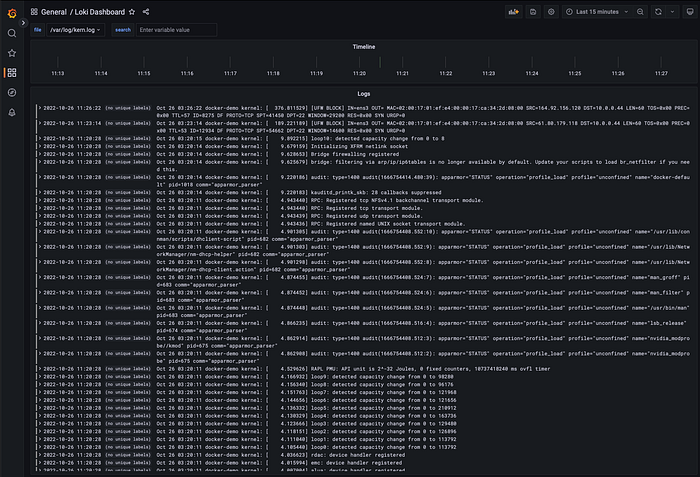Zoom out the time range
Viewport: 700px width, 477px height.
(640, 12)
